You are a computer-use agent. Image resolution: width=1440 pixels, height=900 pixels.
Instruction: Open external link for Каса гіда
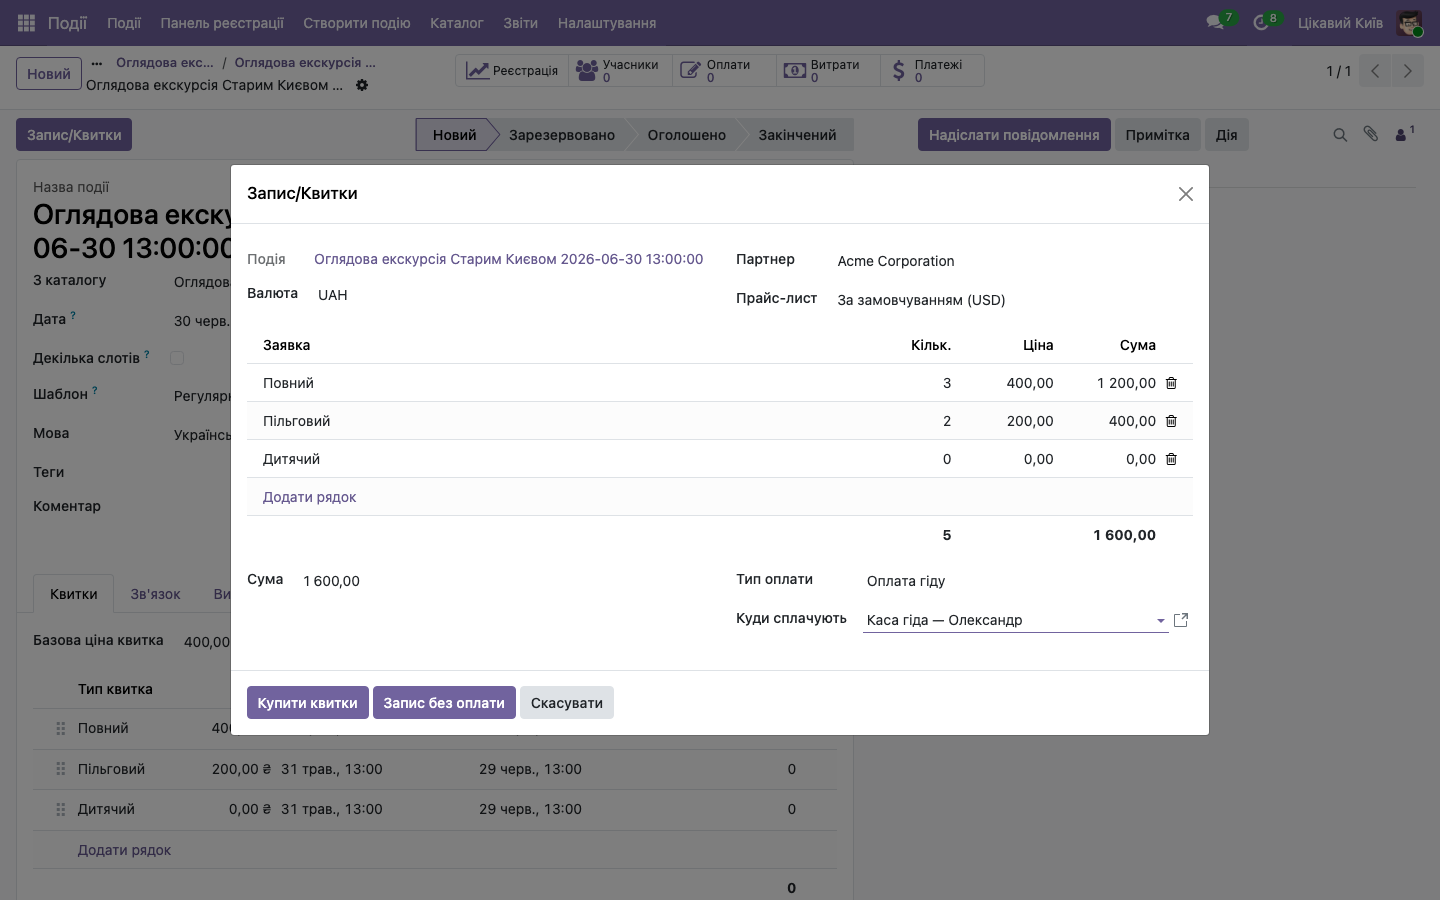[x=1181, y=620]
